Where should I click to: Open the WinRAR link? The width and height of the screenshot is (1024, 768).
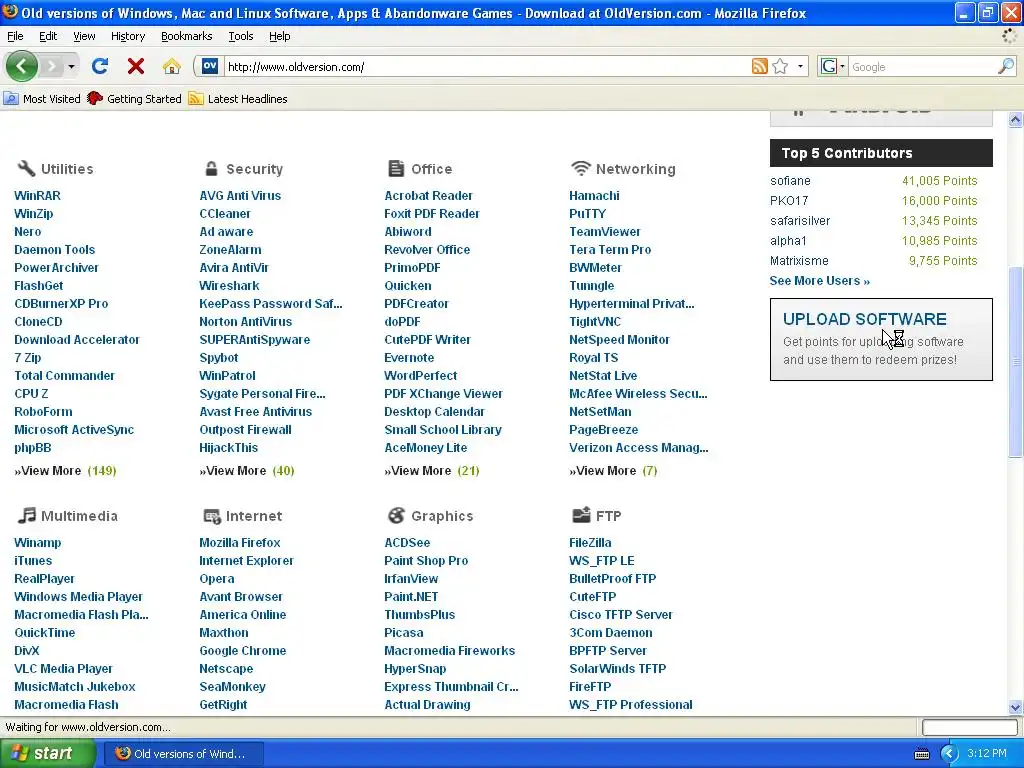click(37, 195)
